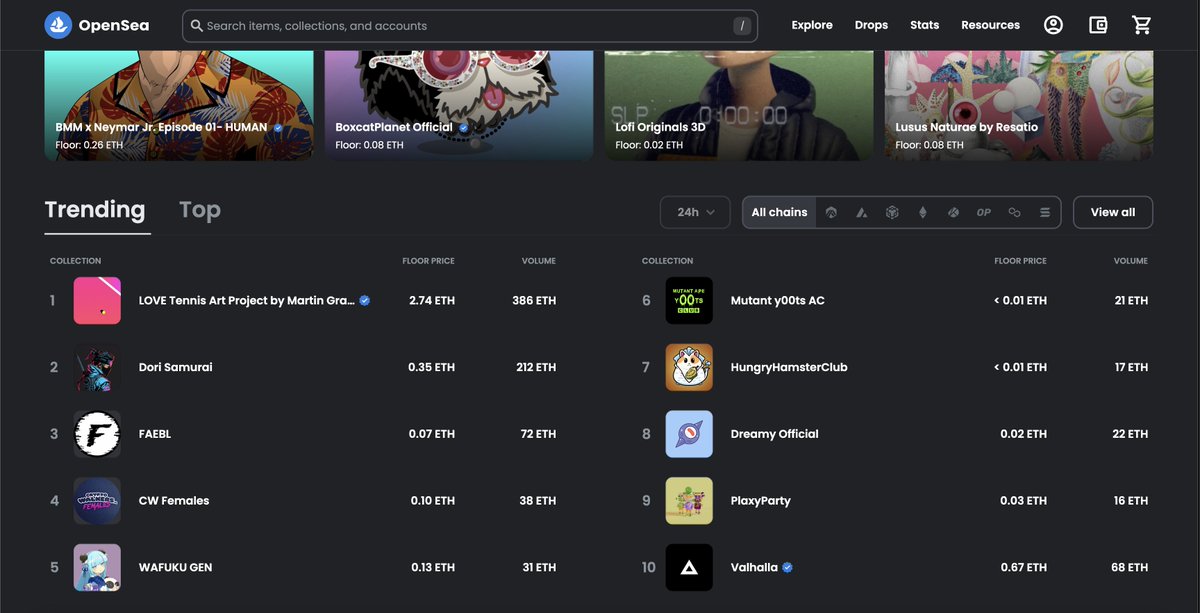The height and width of the screenshot is (613, 1200).
Task: Open the 24h time range dropdown
Action: click(x=695, y=212)
